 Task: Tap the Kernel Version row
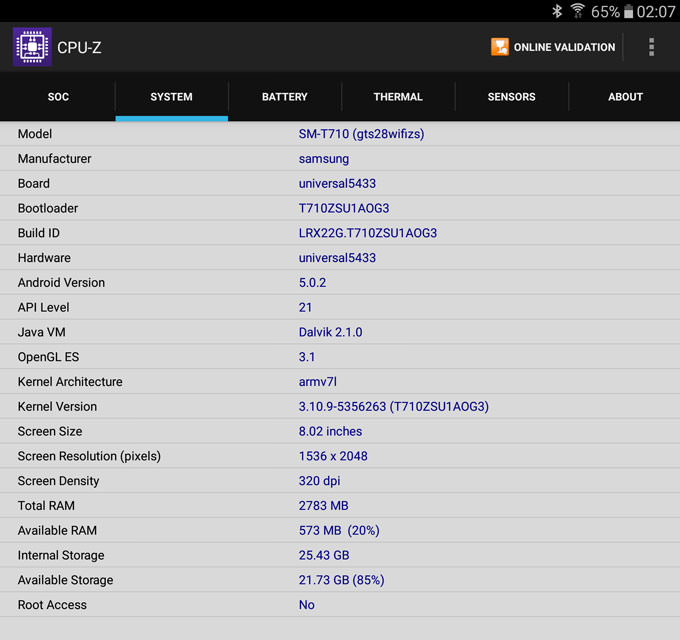coord(340,407)
